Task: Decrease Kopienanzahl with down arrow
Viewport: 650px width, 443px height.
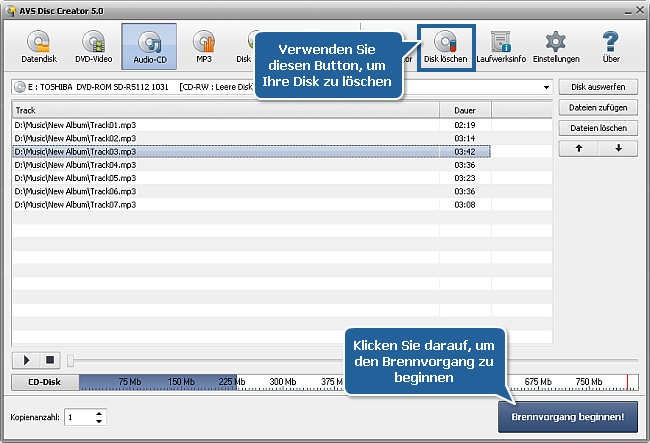Action: coord(99,421)
